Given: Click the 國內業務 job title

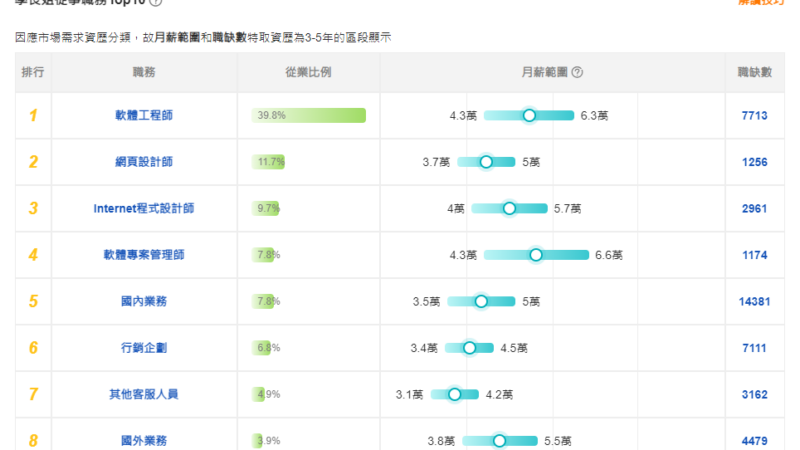Looking at the screenshot, I should (x=143, y=301).
